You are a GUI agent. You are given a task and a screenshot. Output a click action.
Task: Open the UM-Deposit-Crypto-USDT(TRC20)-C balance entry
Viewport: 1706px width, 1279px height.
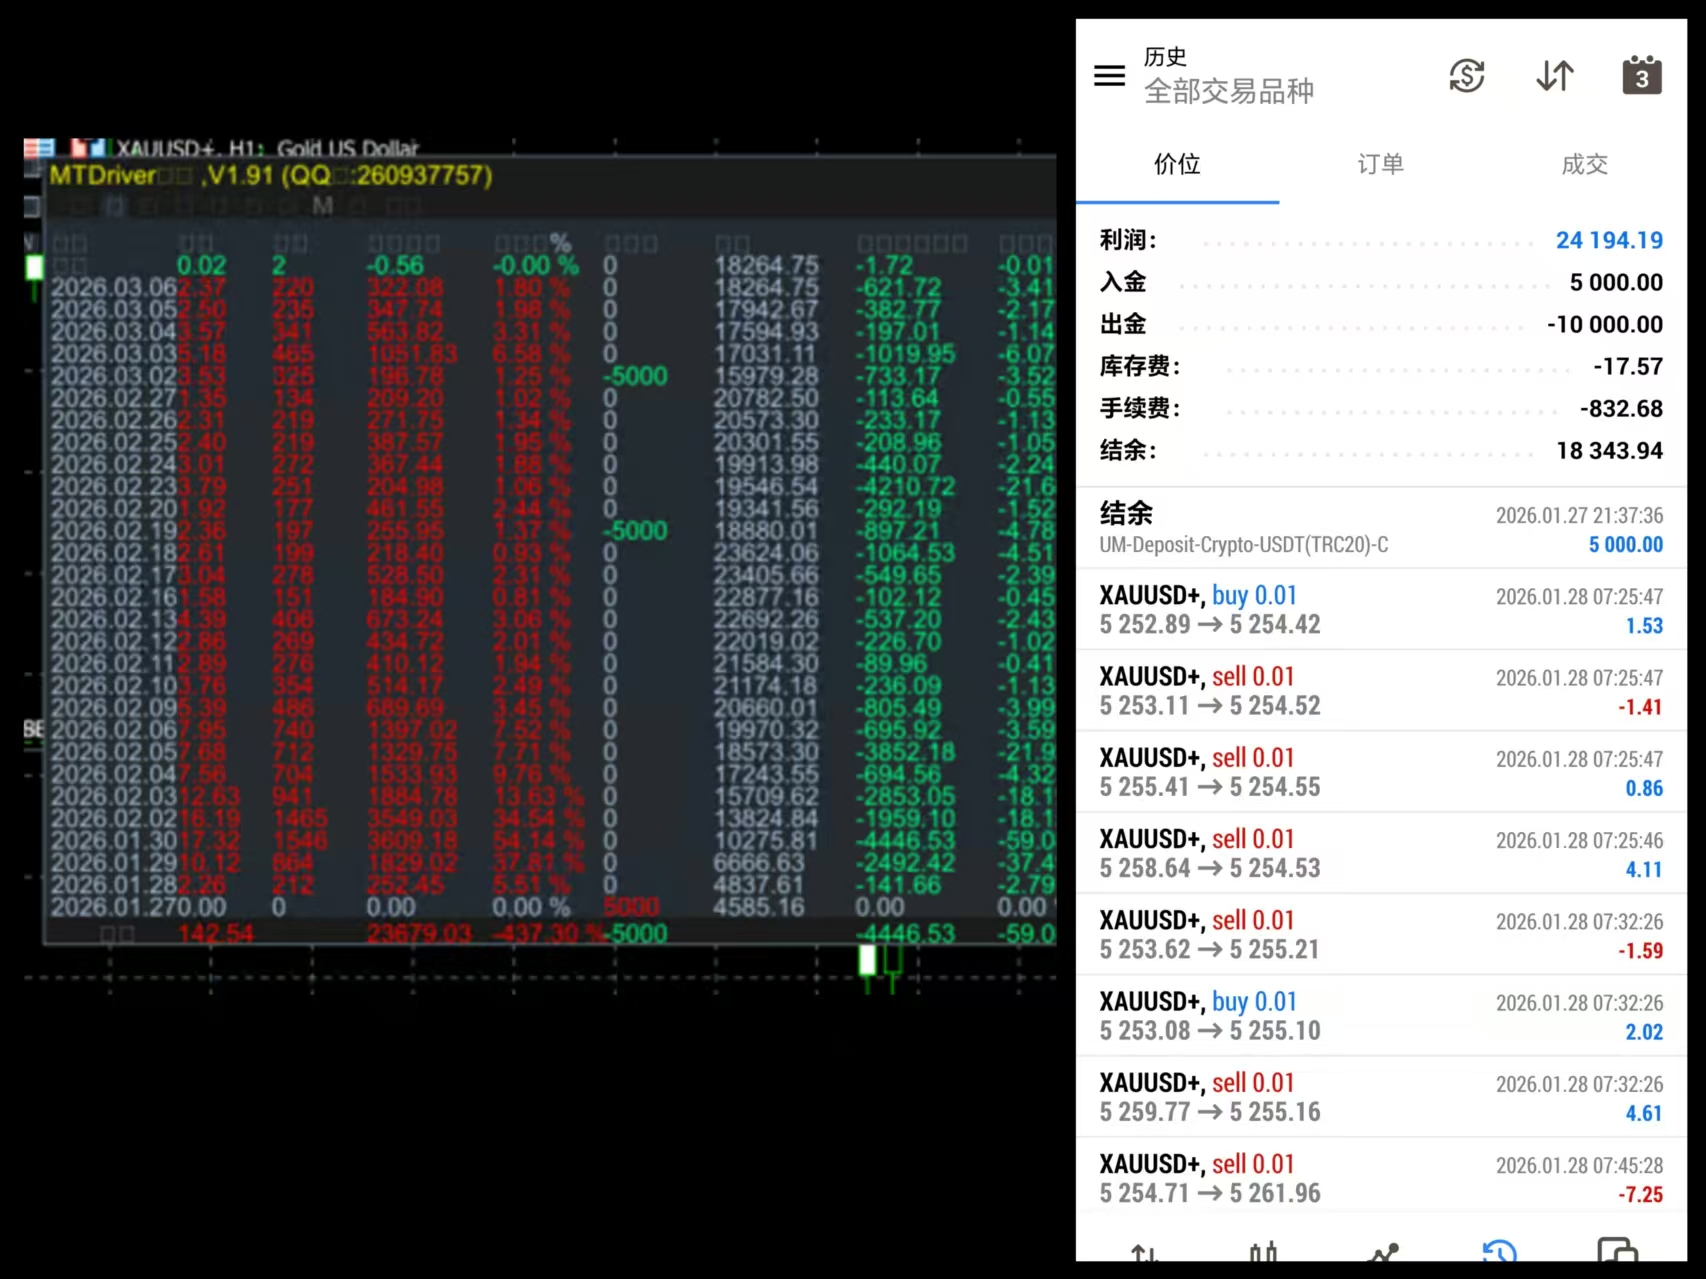[1381, 528]
